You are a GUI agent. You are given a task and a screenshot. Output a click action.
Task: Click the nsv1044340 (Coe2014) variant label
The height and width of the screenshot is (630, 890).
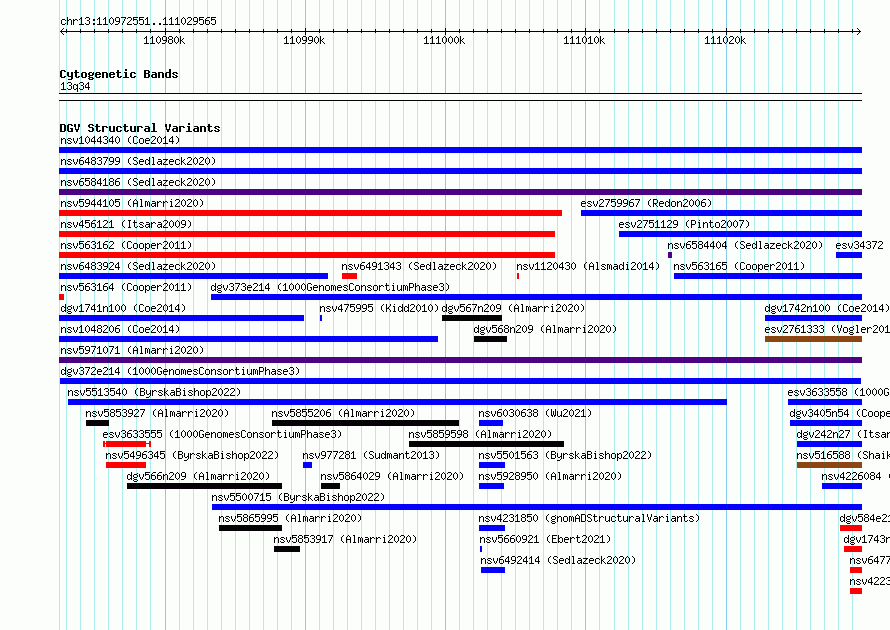pyautogui.click(x=120, y=140)
